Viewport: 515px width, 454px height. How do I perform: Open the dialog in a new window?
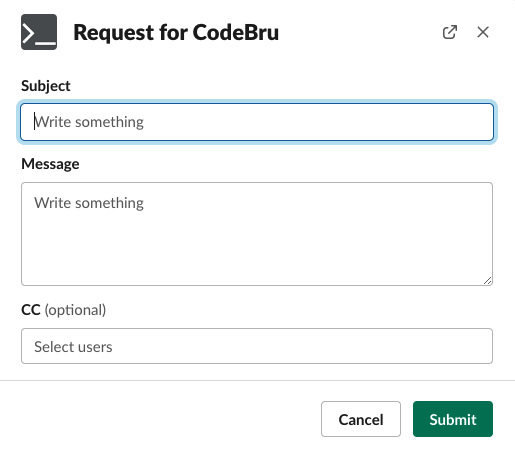click(450, 32)
